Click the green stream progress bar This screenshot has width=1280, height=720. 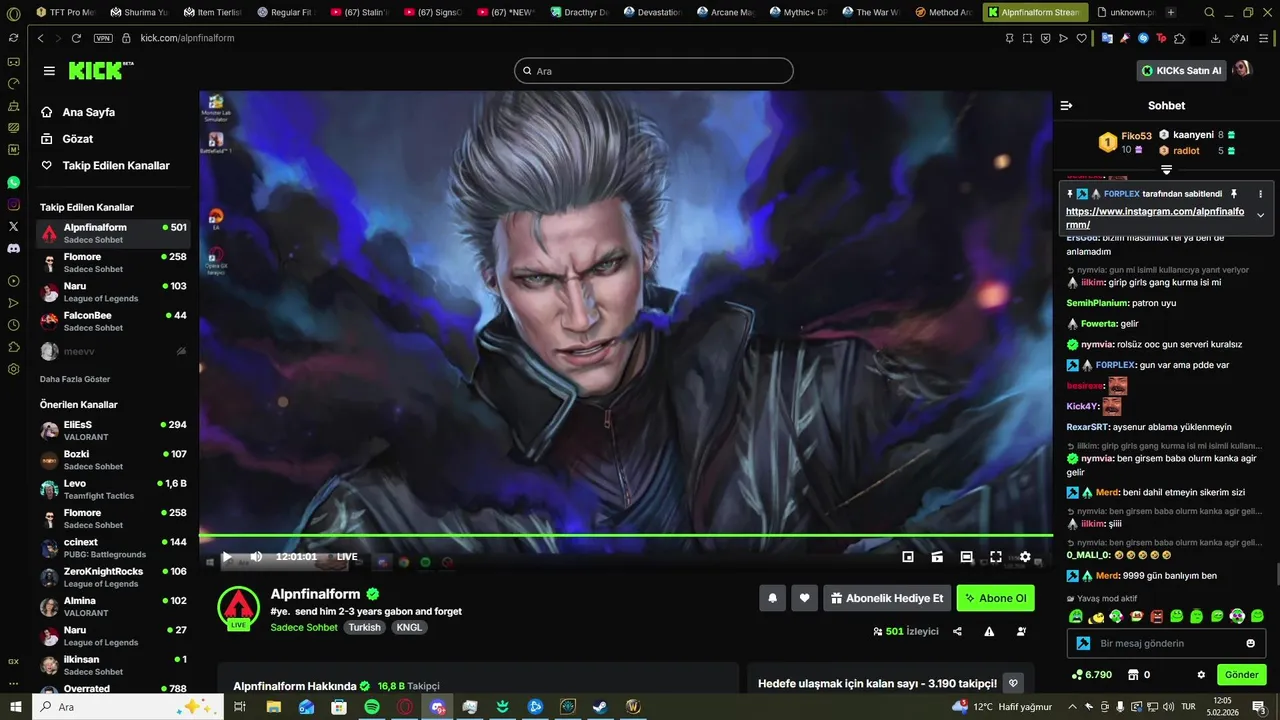click(626, 536)
